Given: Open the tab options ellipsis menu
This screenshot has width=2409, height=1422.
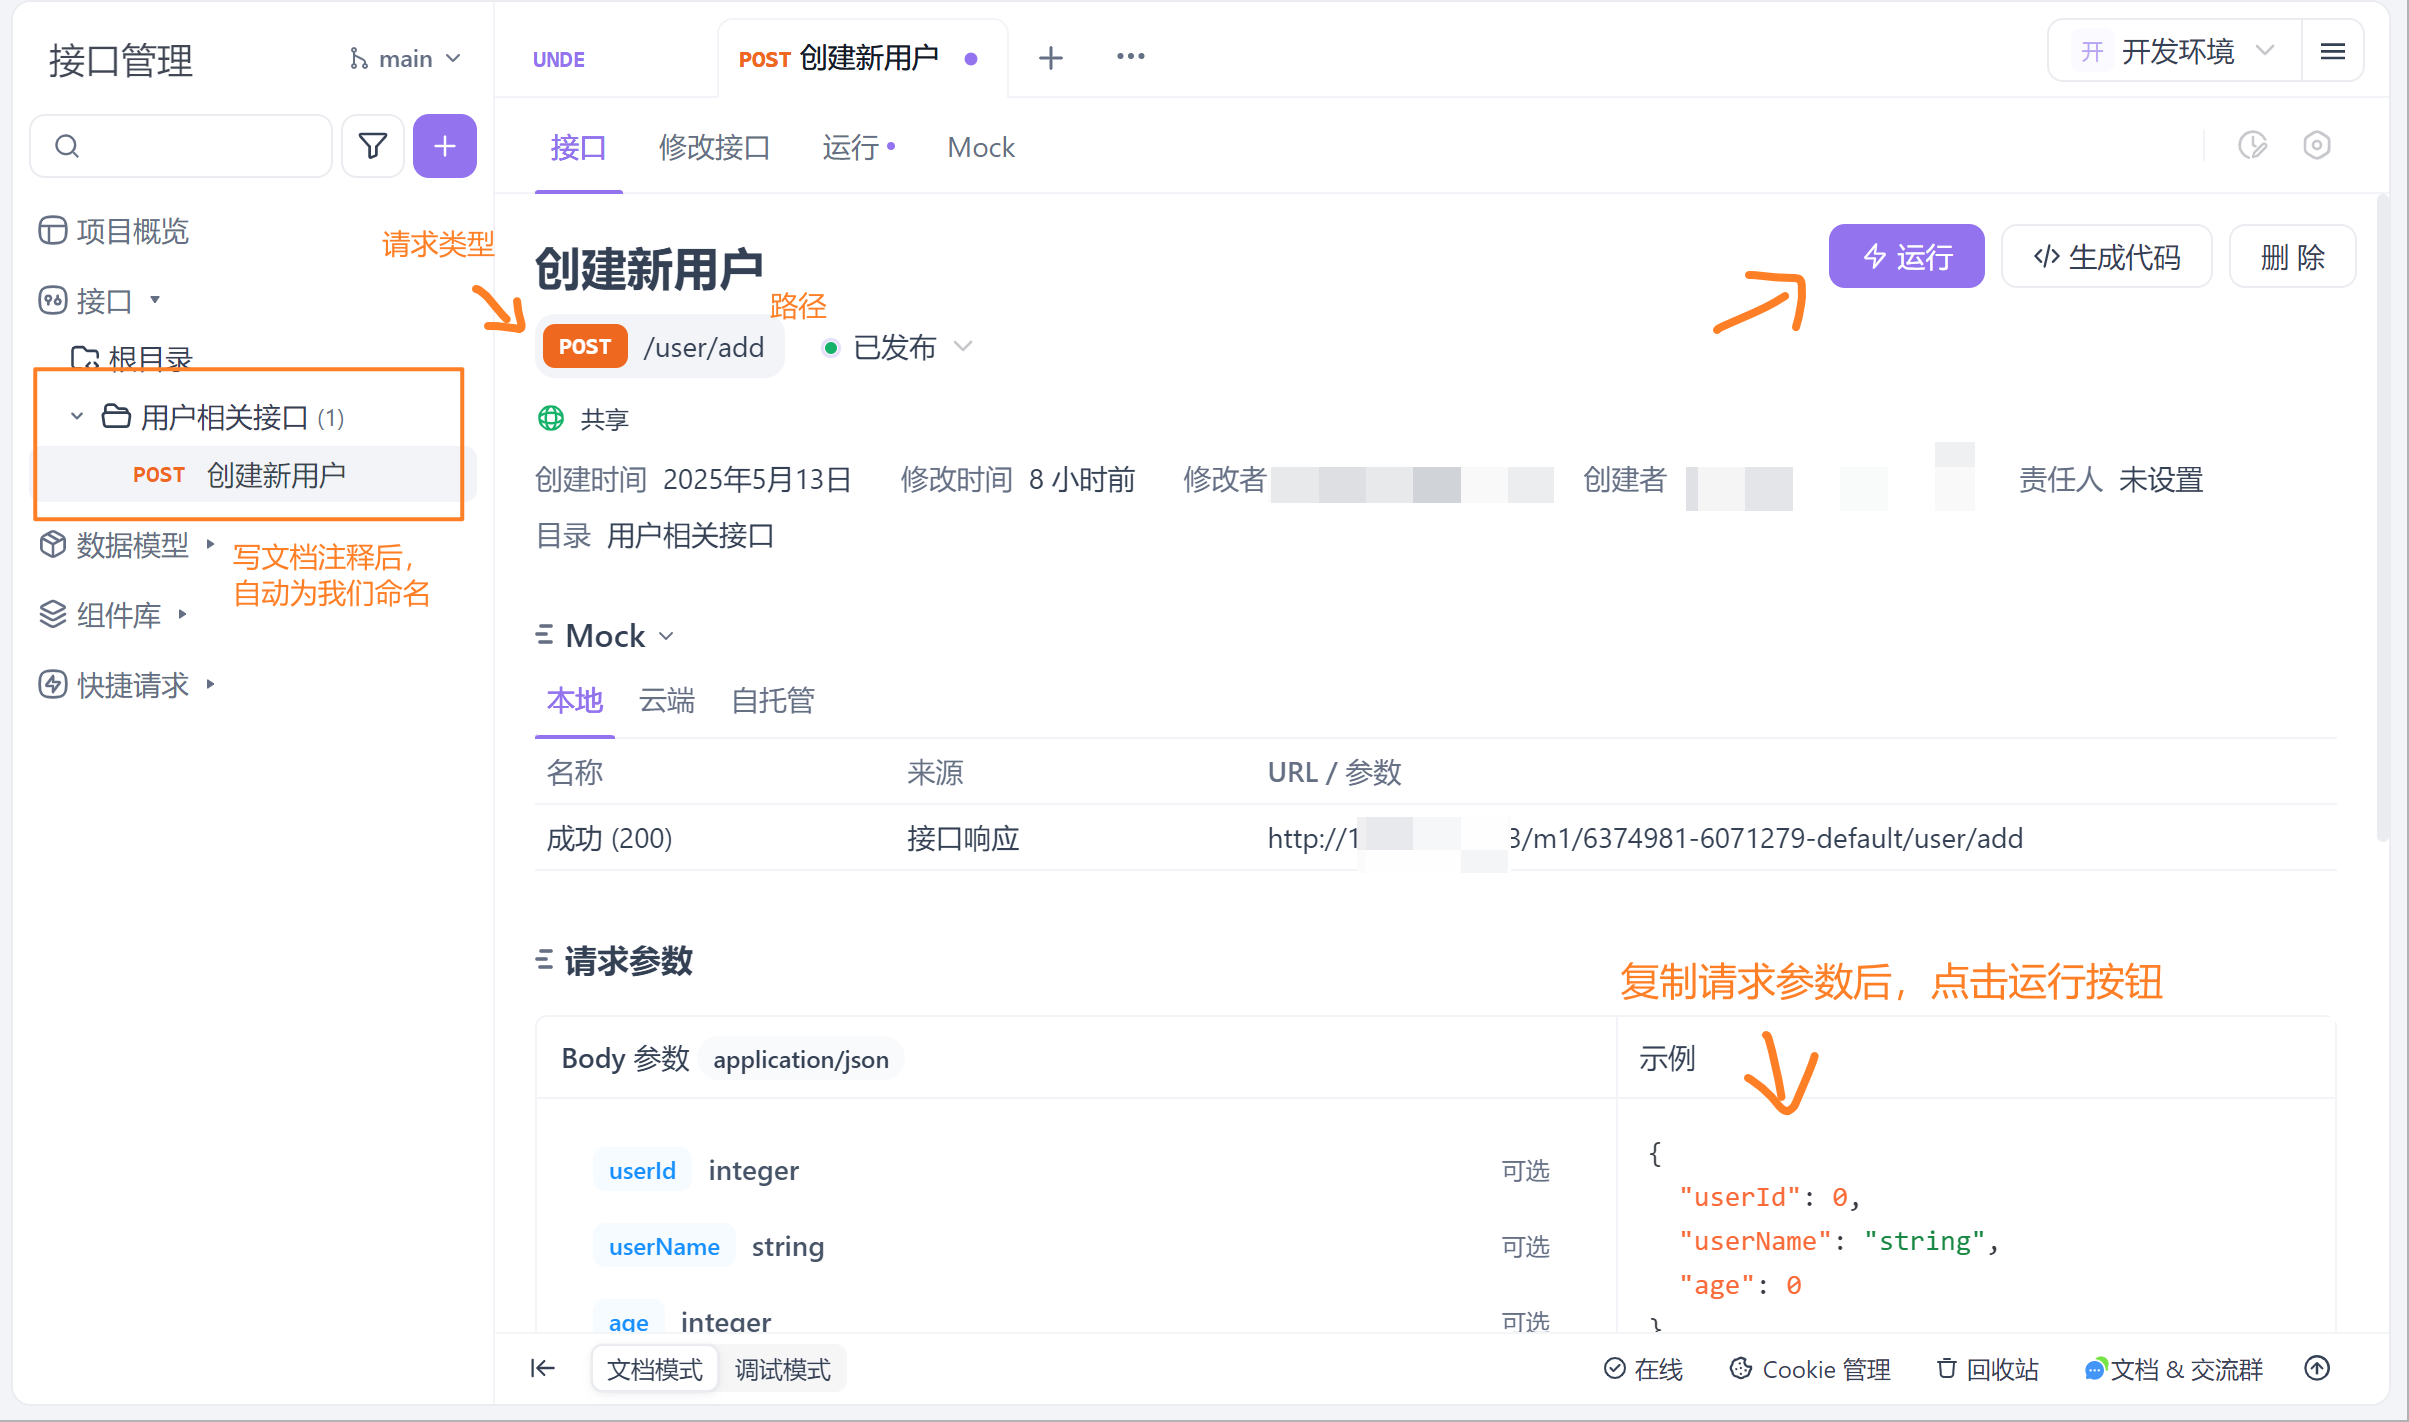Looking at the screenshot, I should click(1130, 57).
